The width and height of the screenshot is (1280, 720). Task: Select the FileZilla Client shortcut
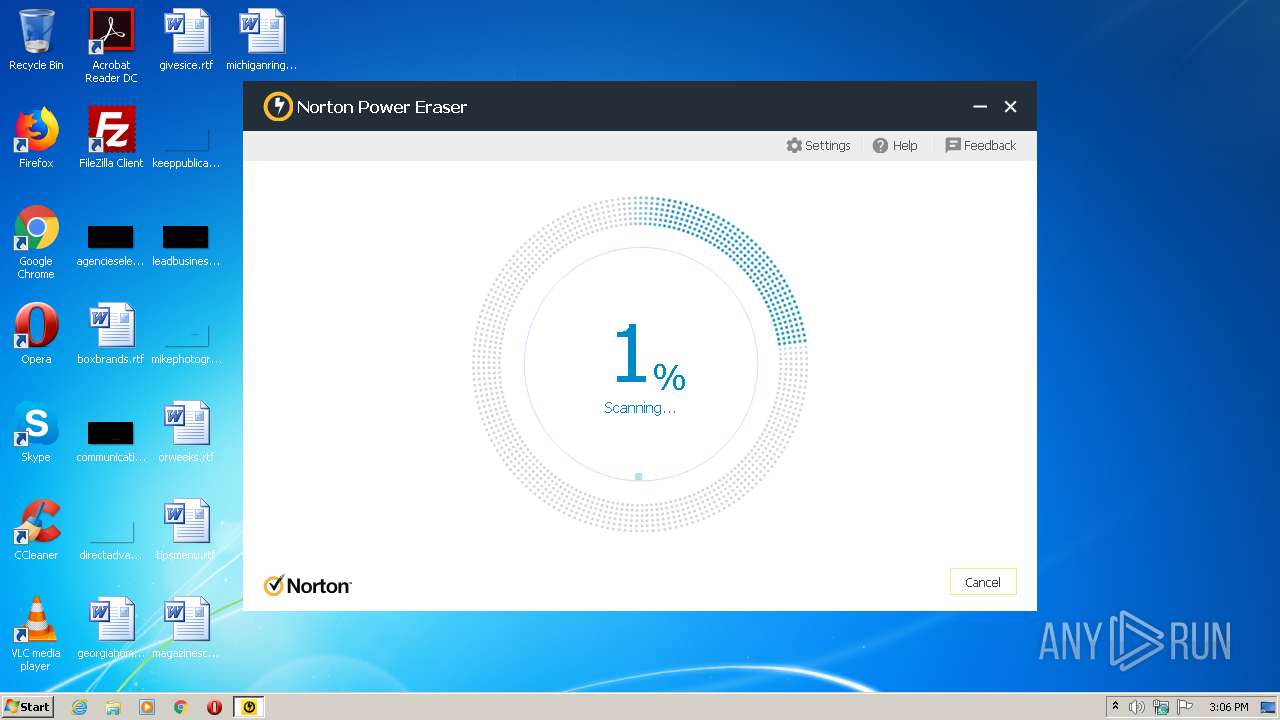pos(111,138)
